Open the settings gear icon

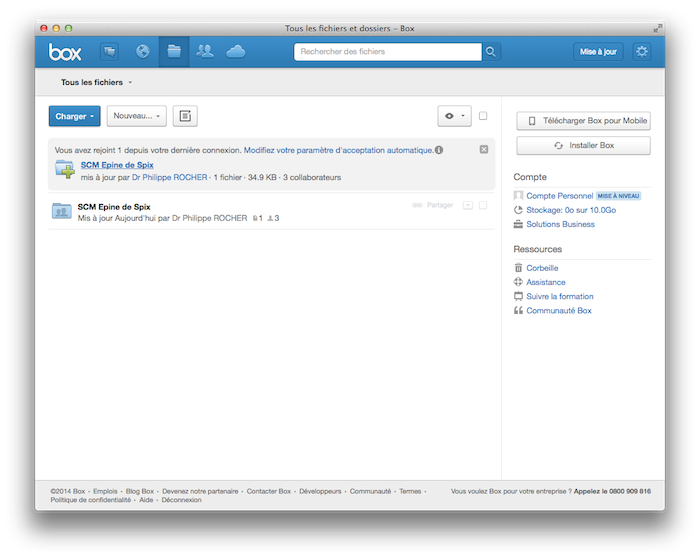[x=641, y=52]
